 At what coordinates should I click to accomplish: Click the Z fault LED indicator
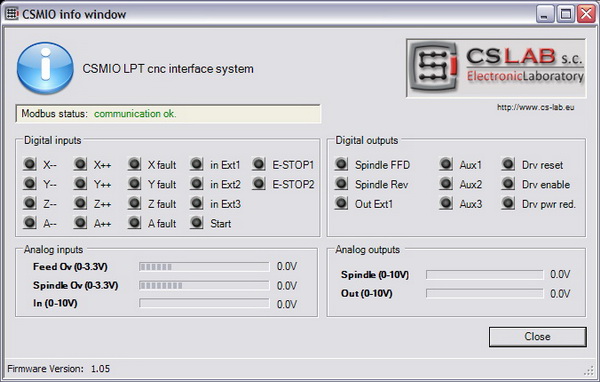[134, 203]
